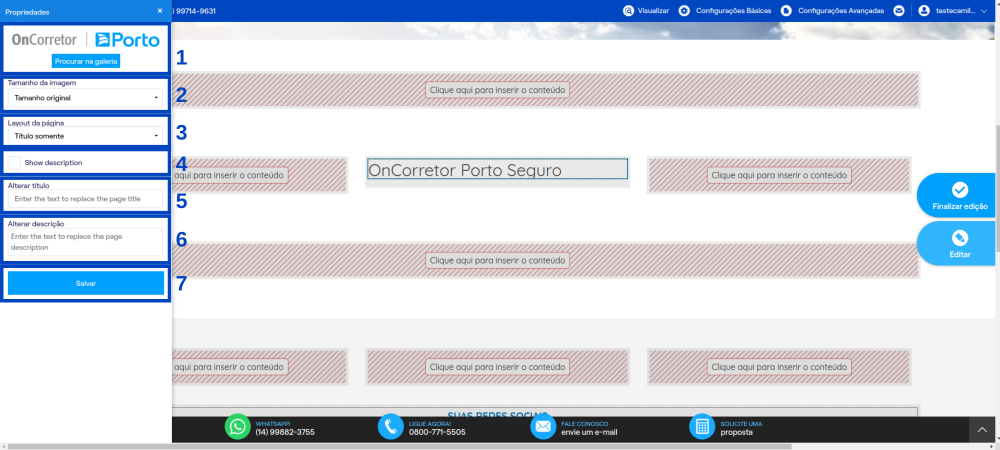The image size is (1000, 450).
Task: Click the Visualizar eye icon
Action: (x=629, y=11)
